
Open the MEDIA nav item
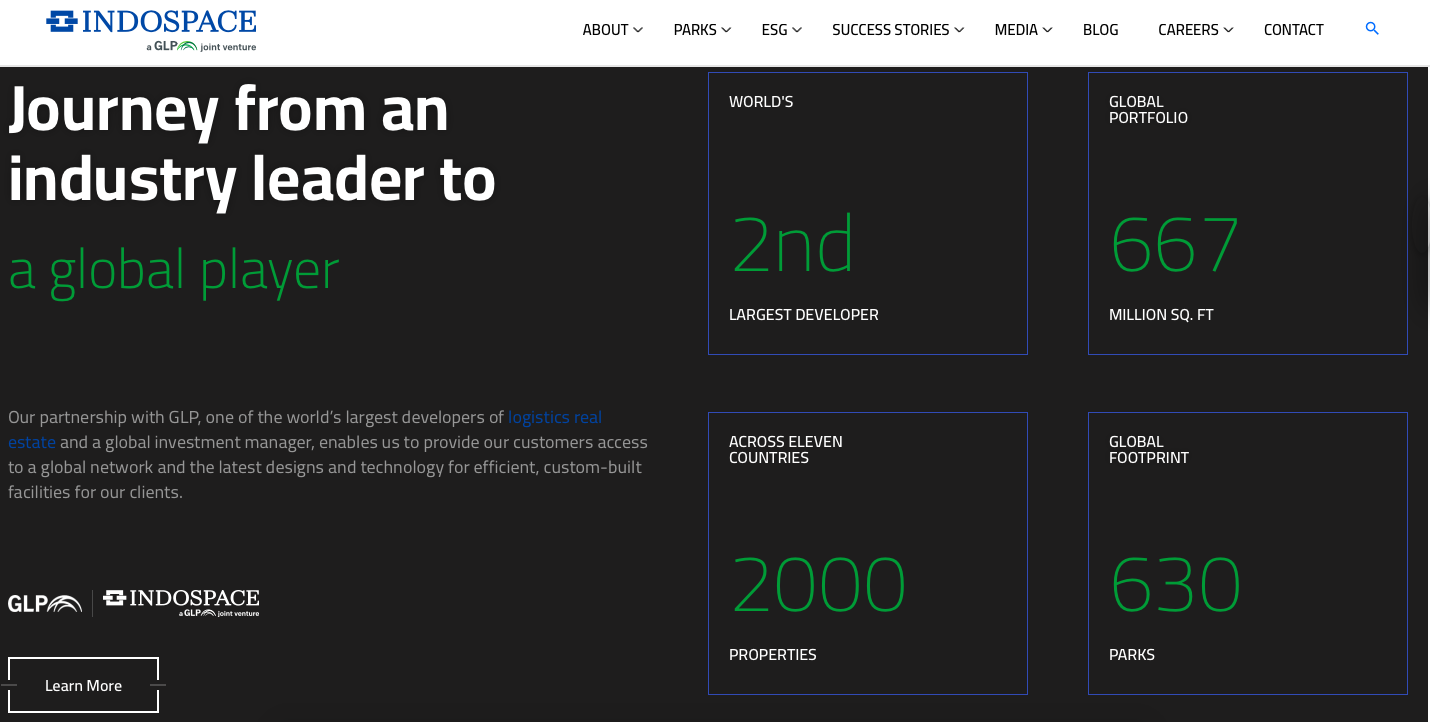tap(1016, 30)
